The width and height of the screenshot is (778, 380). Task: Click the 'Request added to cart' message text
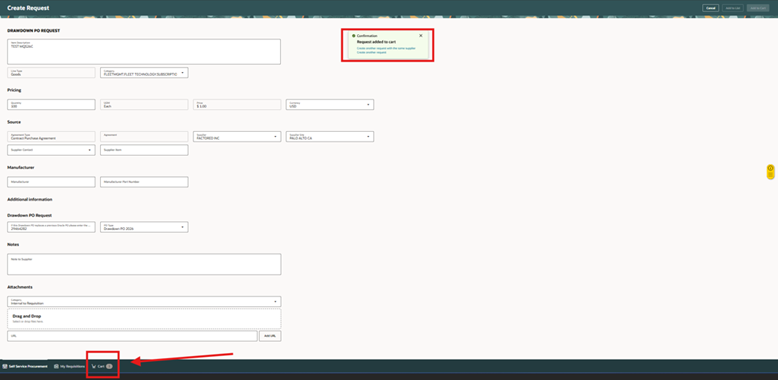click(376, 42)
